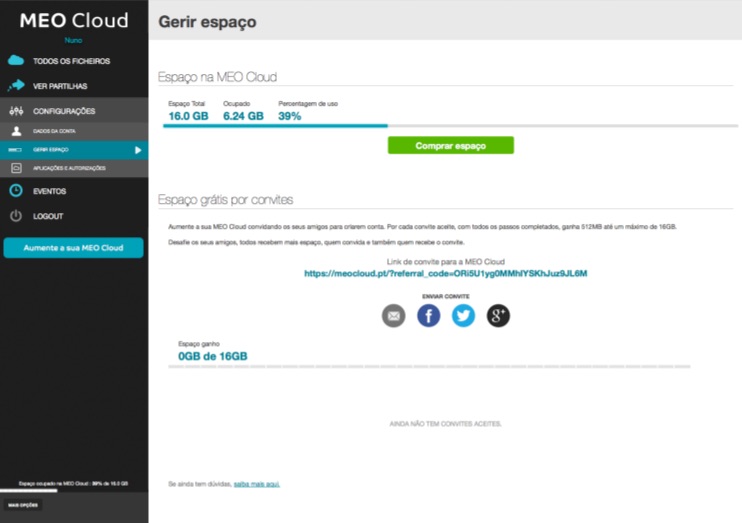The width and height of the screenshot is (742, 523).
Task: Click the 16.0 GB total space value
Action: tap(188, 116)
